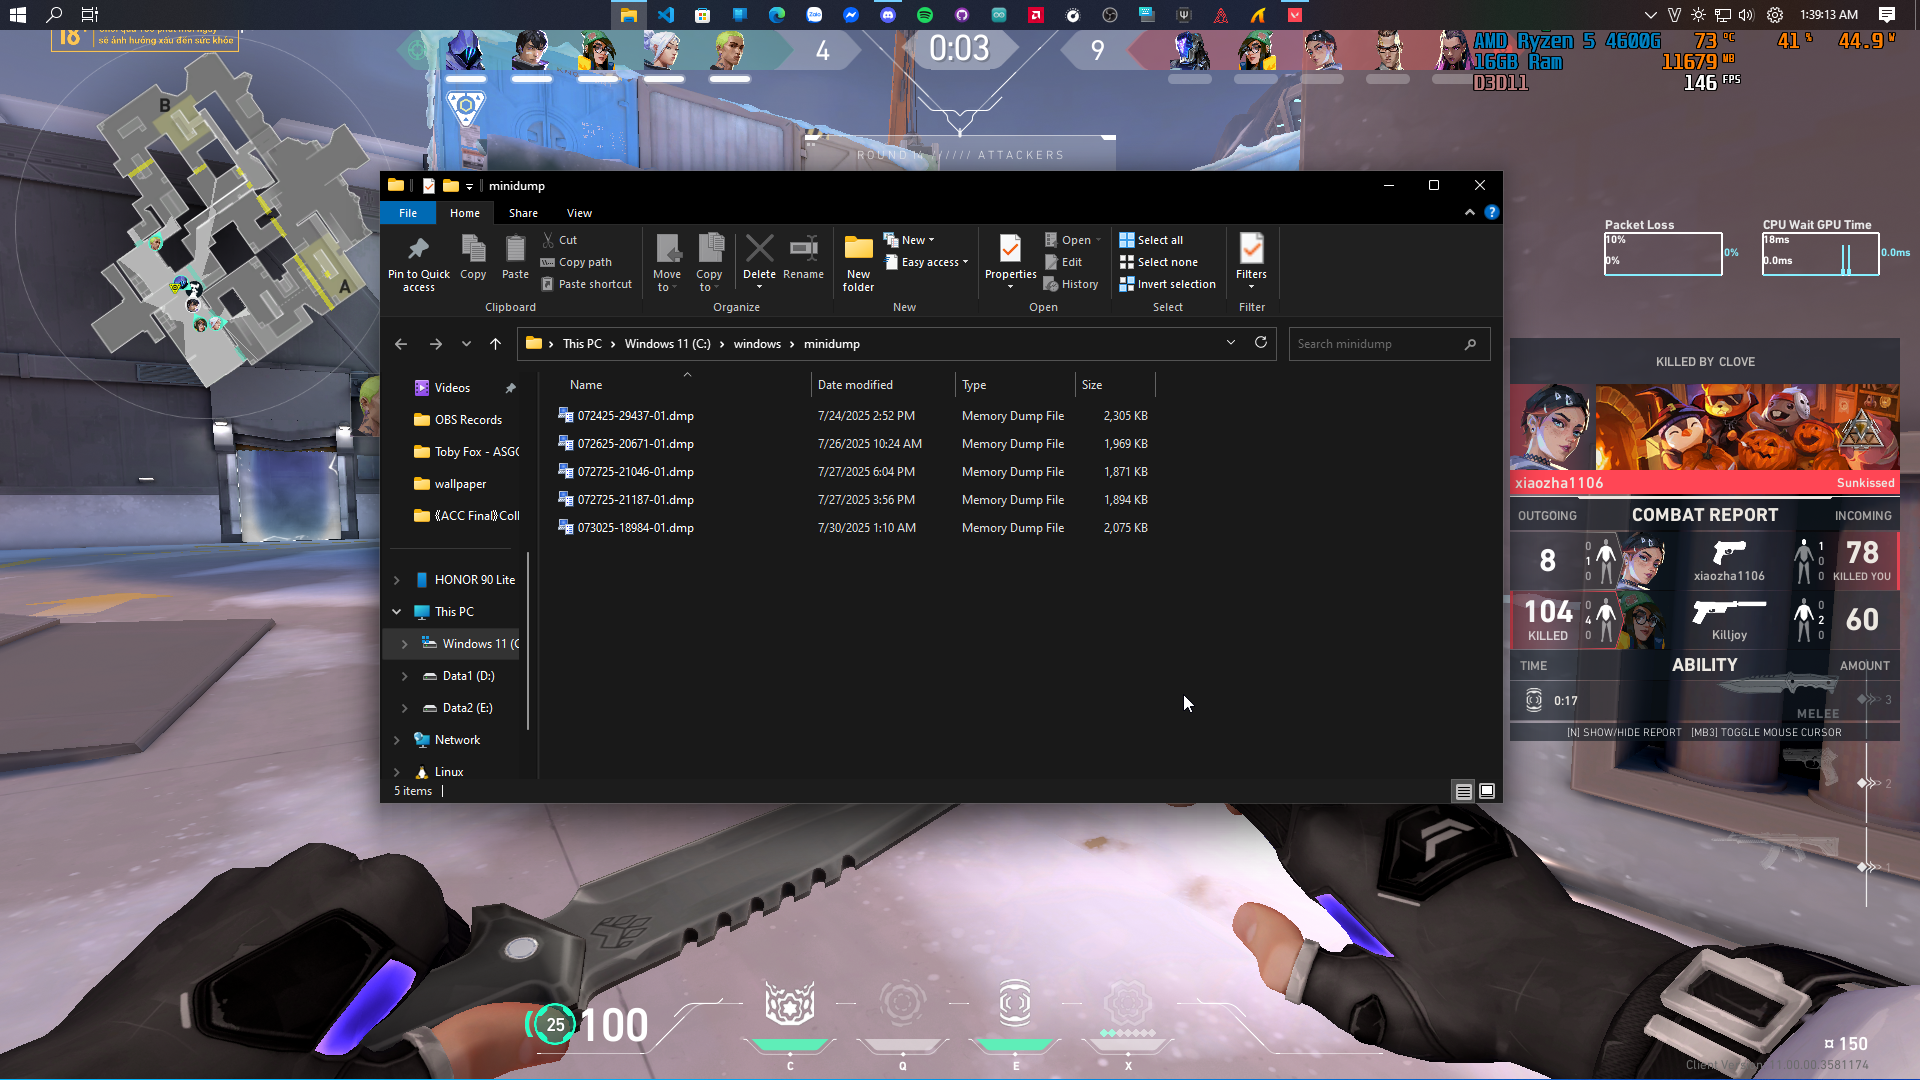
Task: Switch to large icons view layout
Action: point(1487,791)
